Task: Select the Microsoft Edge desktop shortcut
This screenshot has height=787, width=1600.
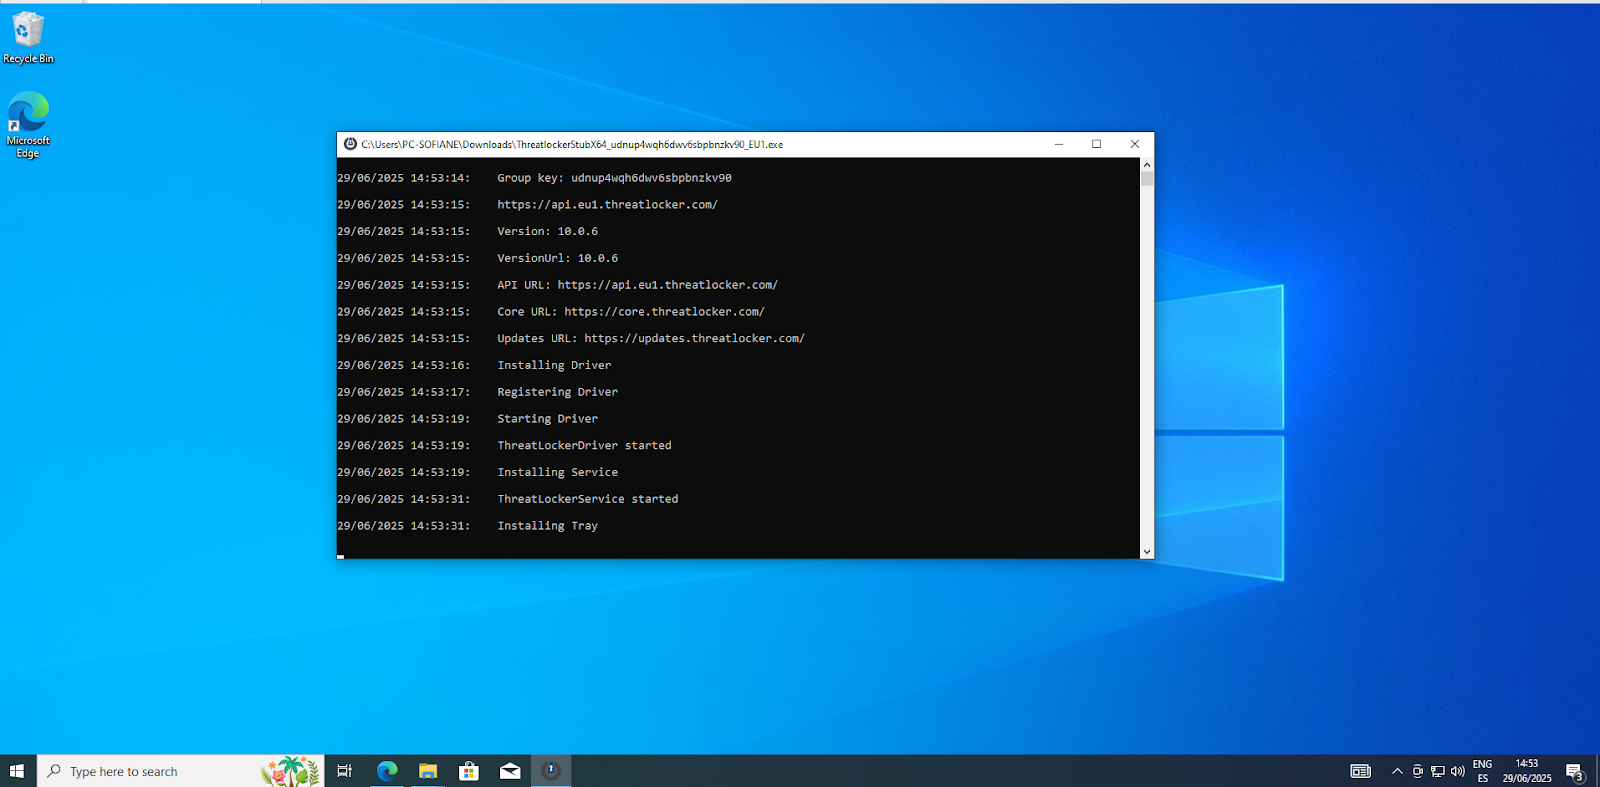Action: click(28, 125)
